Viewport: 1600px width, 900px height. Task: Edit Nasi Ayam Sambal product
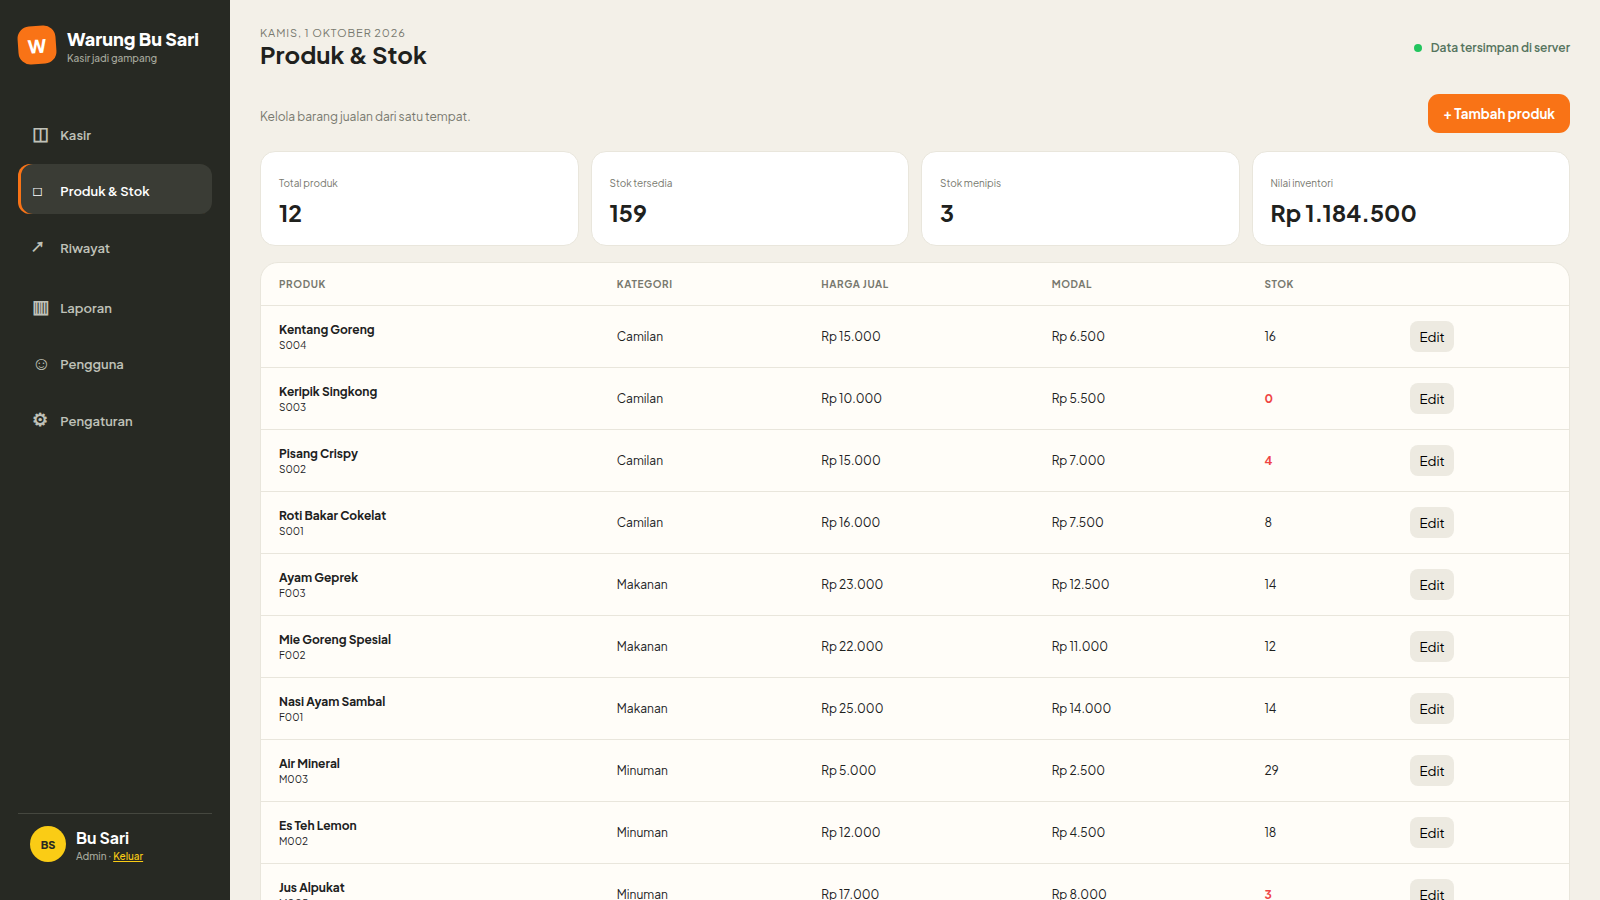pos(1432,709)
